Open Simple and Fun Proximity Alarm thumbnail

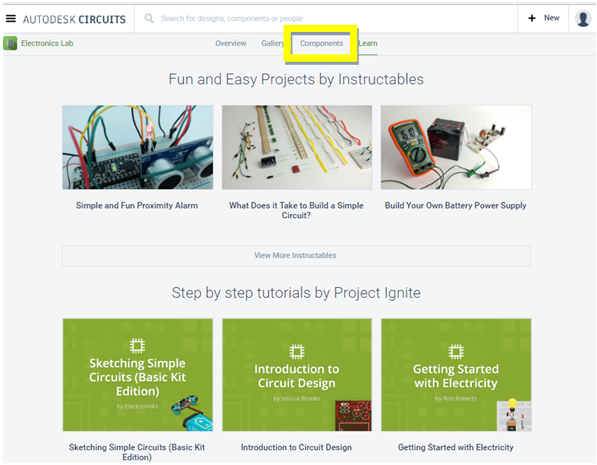point(137,147)
